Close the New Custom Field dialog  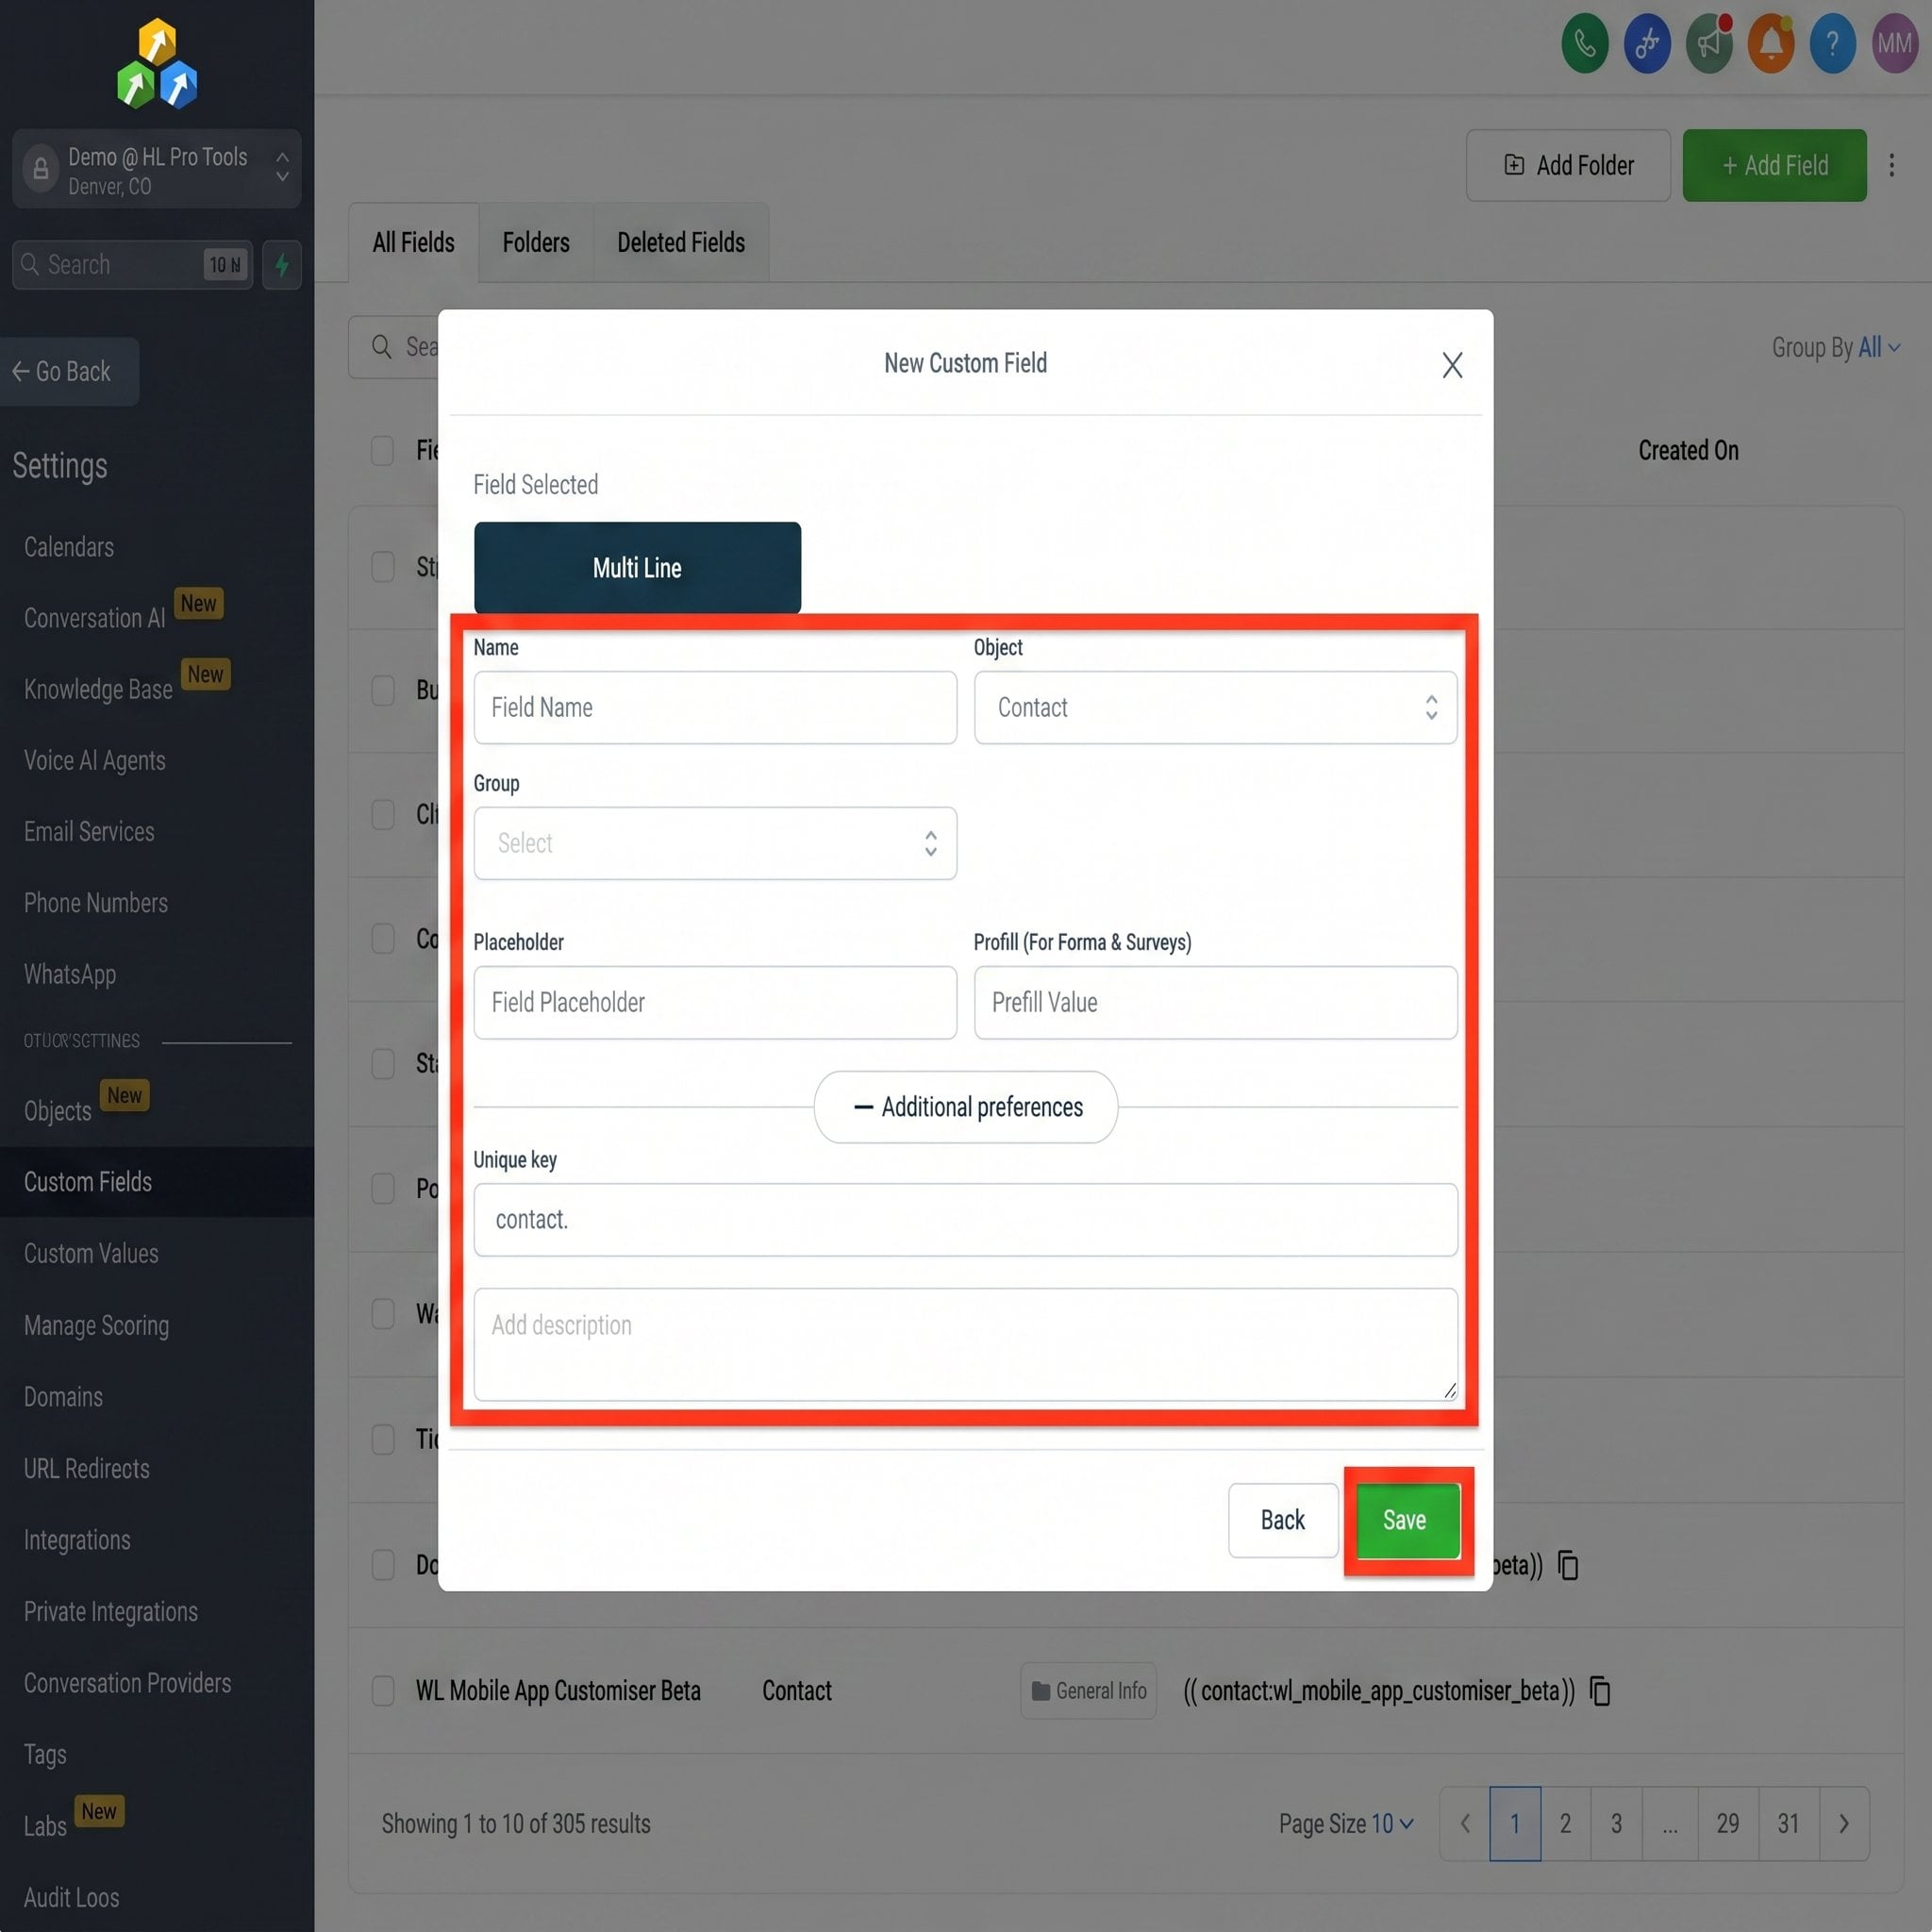(x=1452, y=365)
